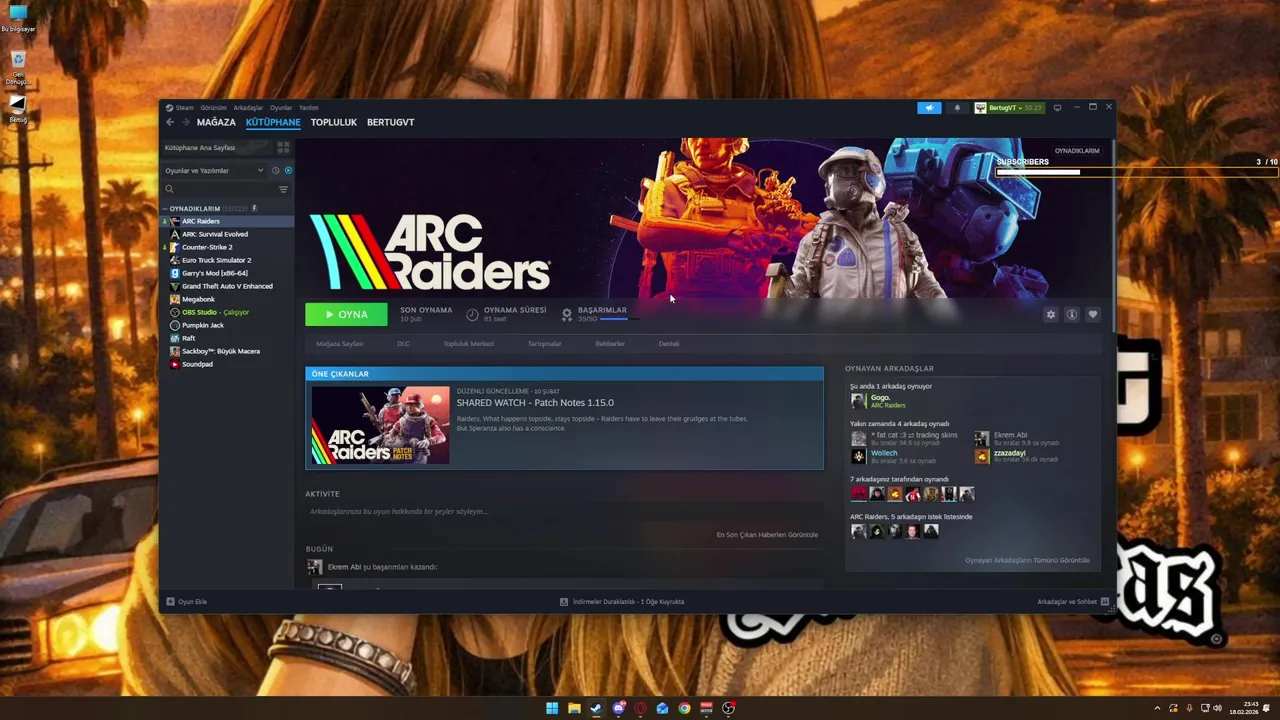Open the SHARED WATCH patch notes thumbnail
This screenshot has height=720, width=1280.
tap(380, 425)
